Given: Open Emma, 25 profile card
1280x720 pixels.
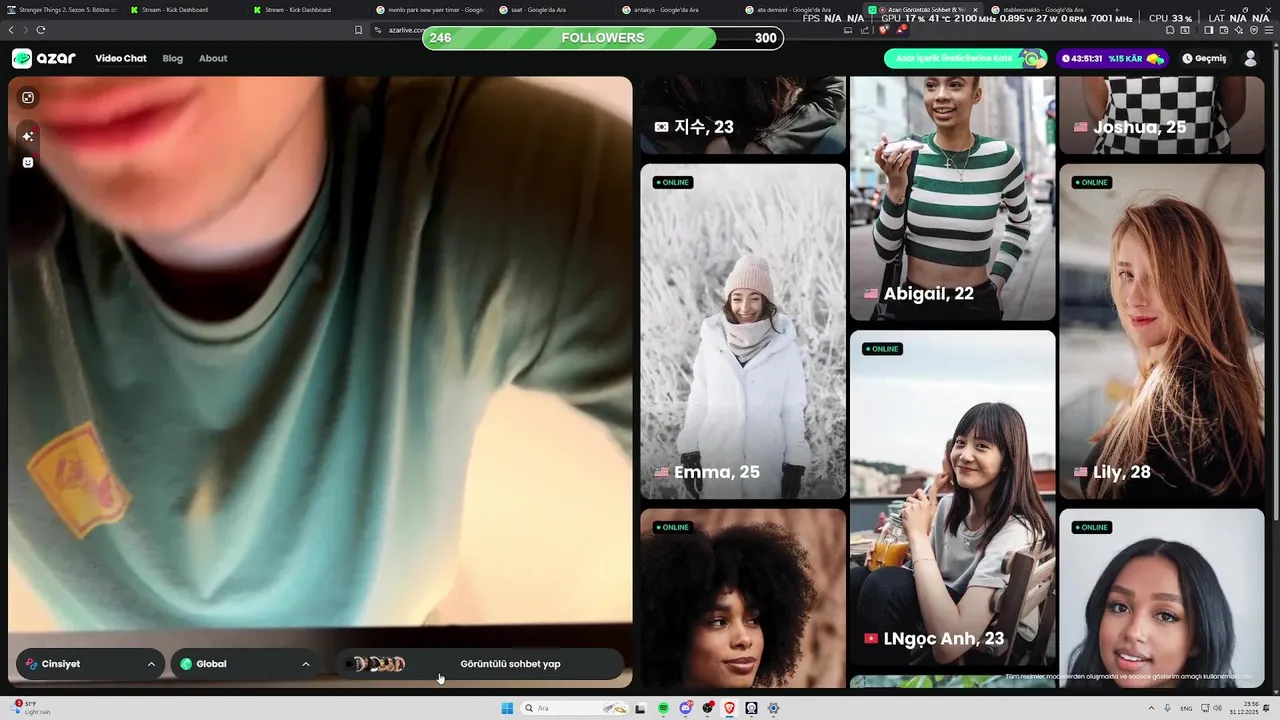Looking at the screenshot, I should click(743, 331).
